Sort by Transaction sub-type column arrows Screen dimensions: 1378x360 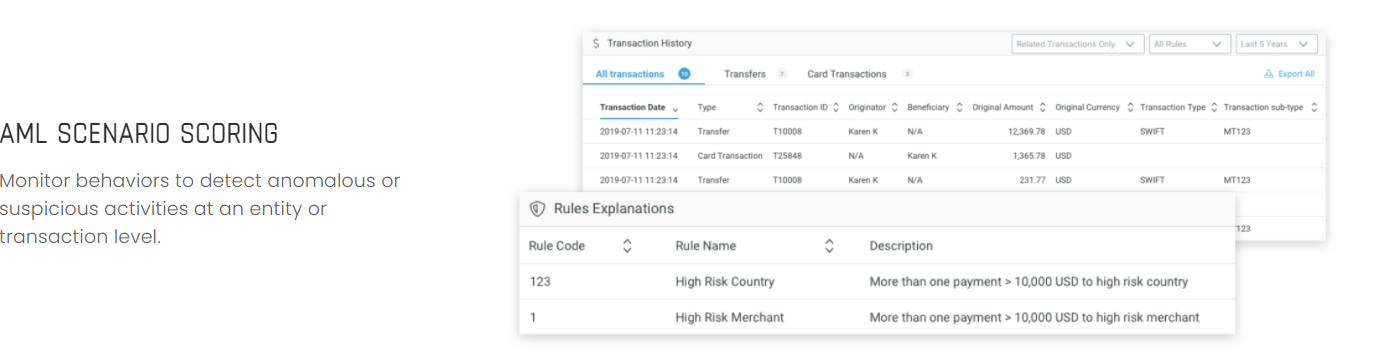point(1314,107)
